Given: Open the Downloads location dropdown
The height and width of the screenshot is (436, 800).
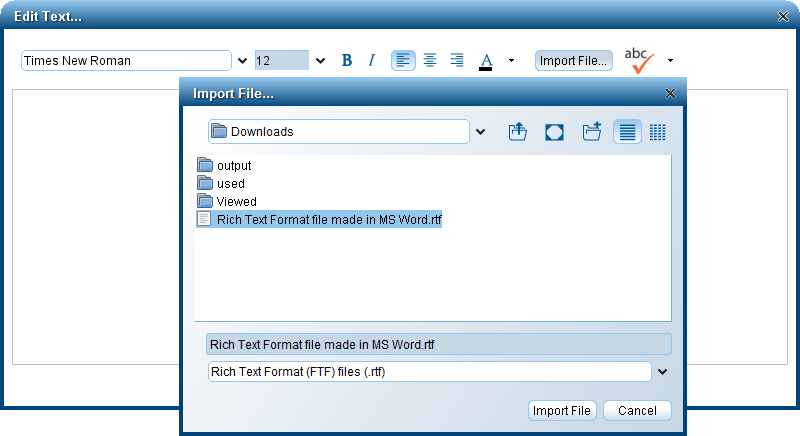Looking at the screenshot, I should (x=480, y=132).
